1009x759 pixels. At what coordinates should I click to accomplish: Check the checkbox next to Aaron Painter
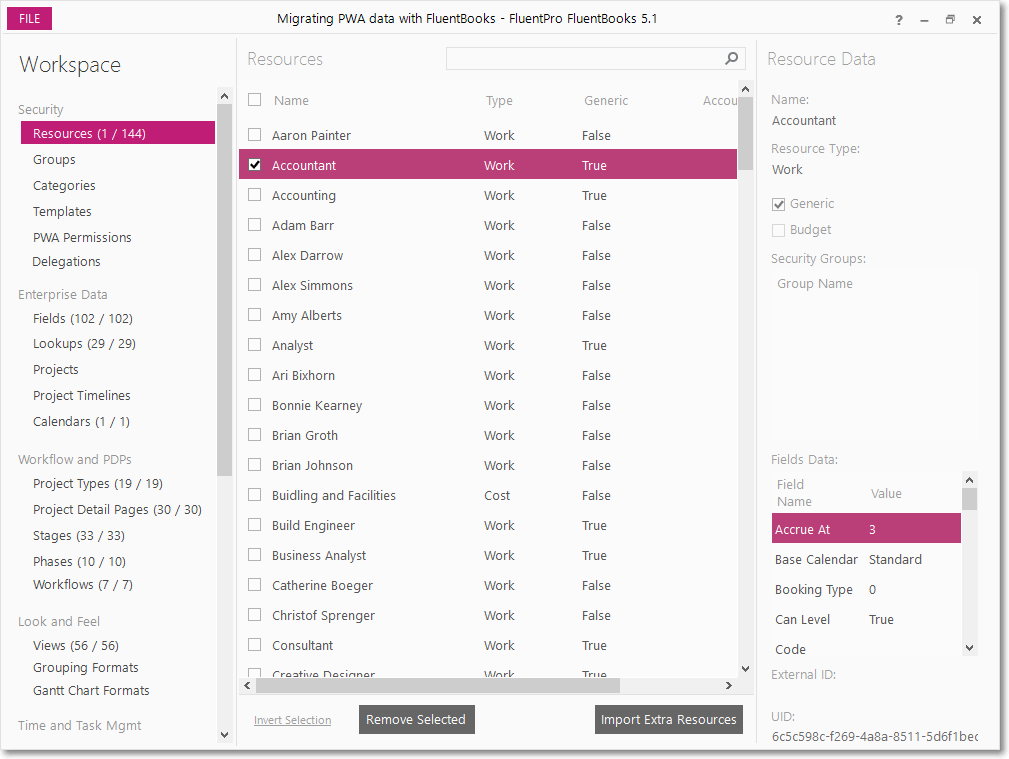[x=253, y=135]
